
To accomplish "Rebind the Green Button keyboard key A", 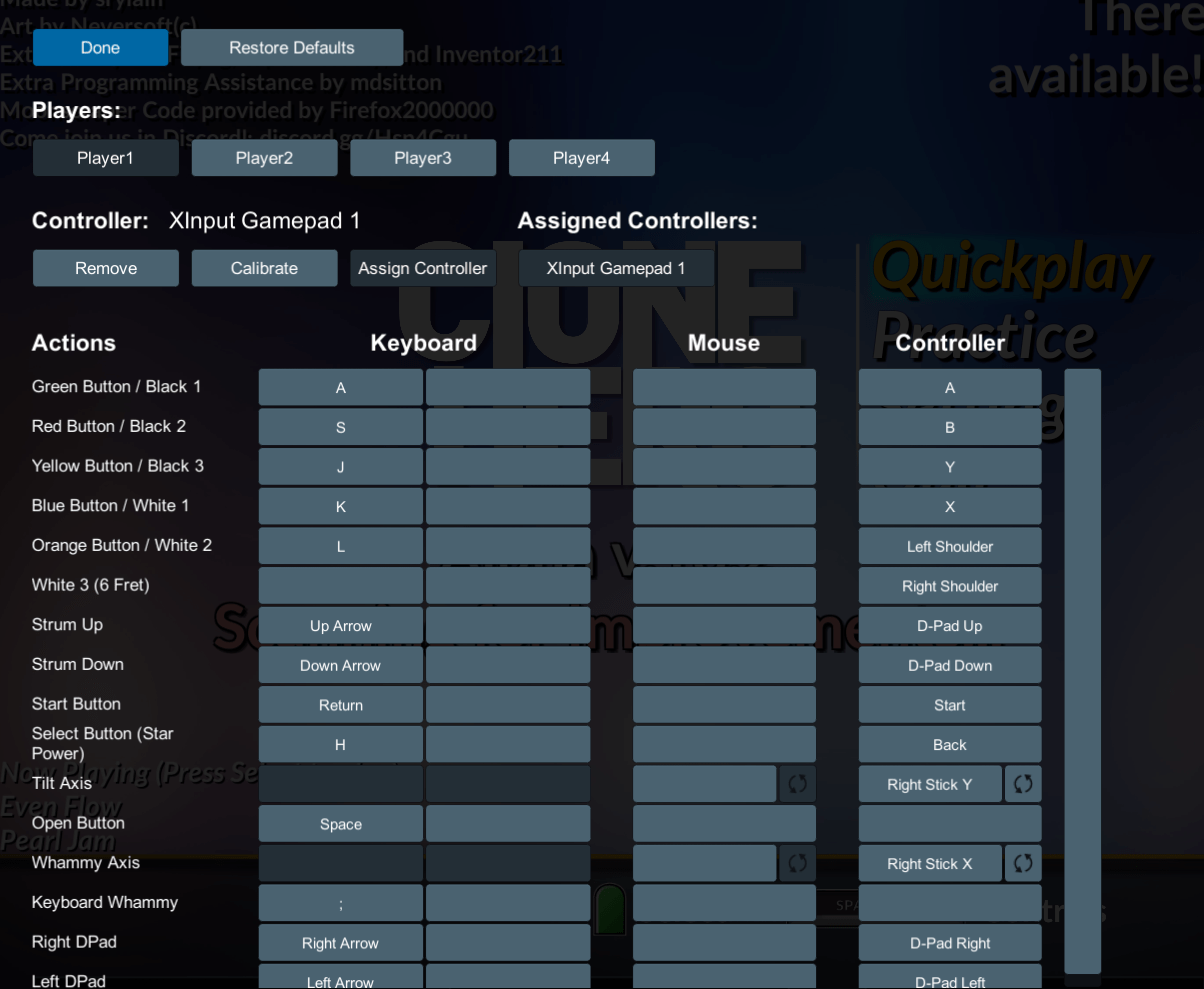I will tap(340, 387).
